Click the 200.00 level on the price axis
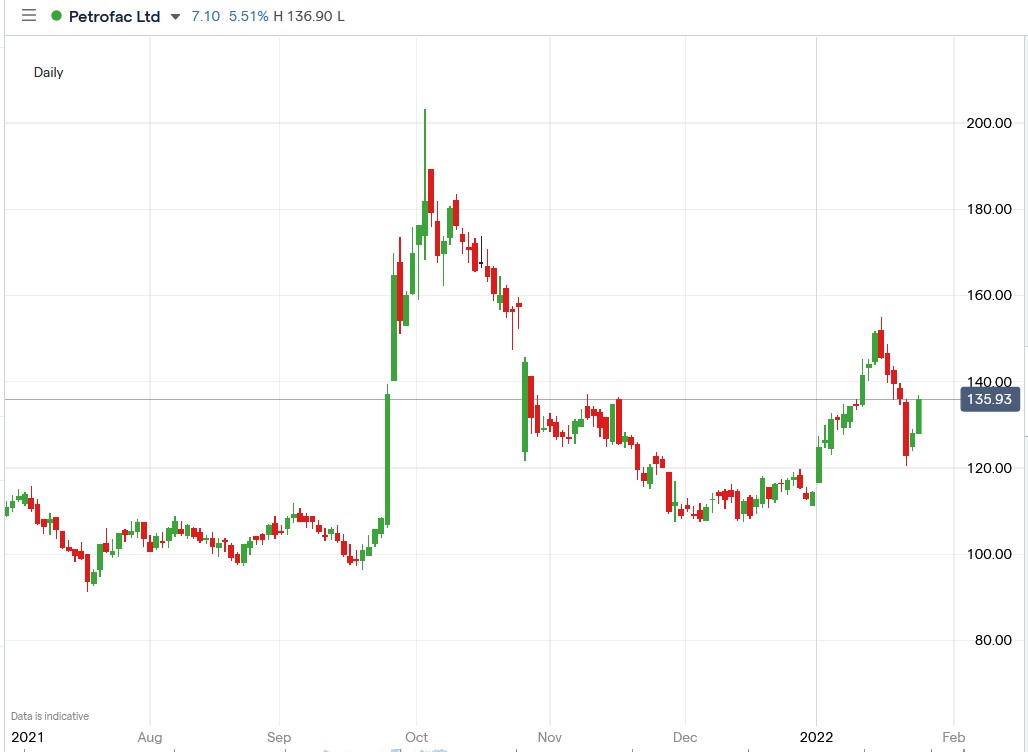The image size is (1028, 752). click(988, 123)
